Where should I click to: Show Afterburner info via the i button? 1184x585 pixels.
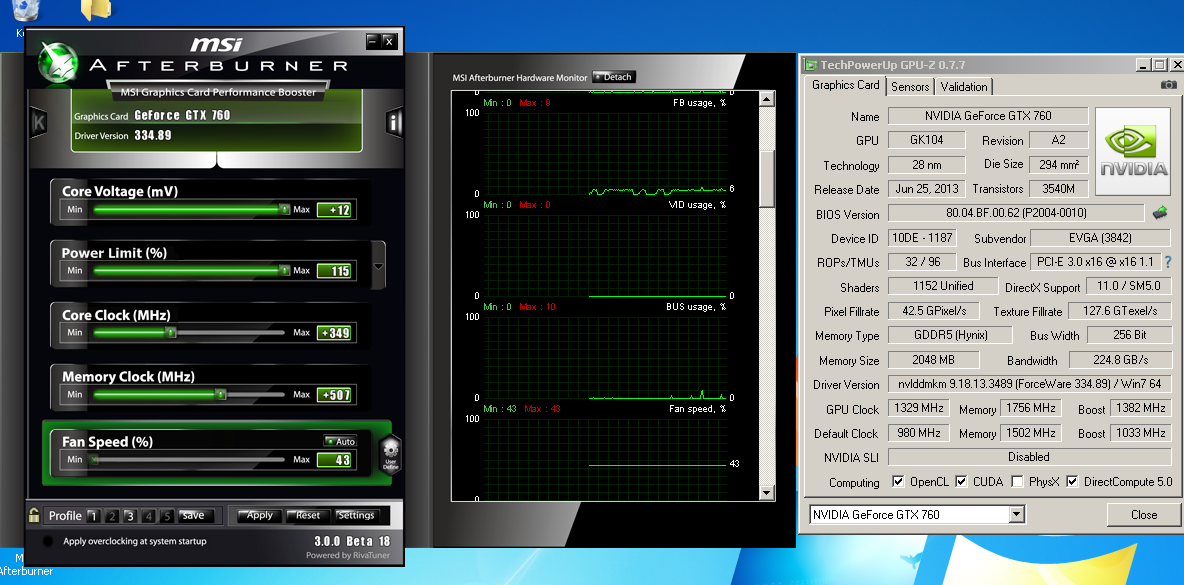(393, 122)
